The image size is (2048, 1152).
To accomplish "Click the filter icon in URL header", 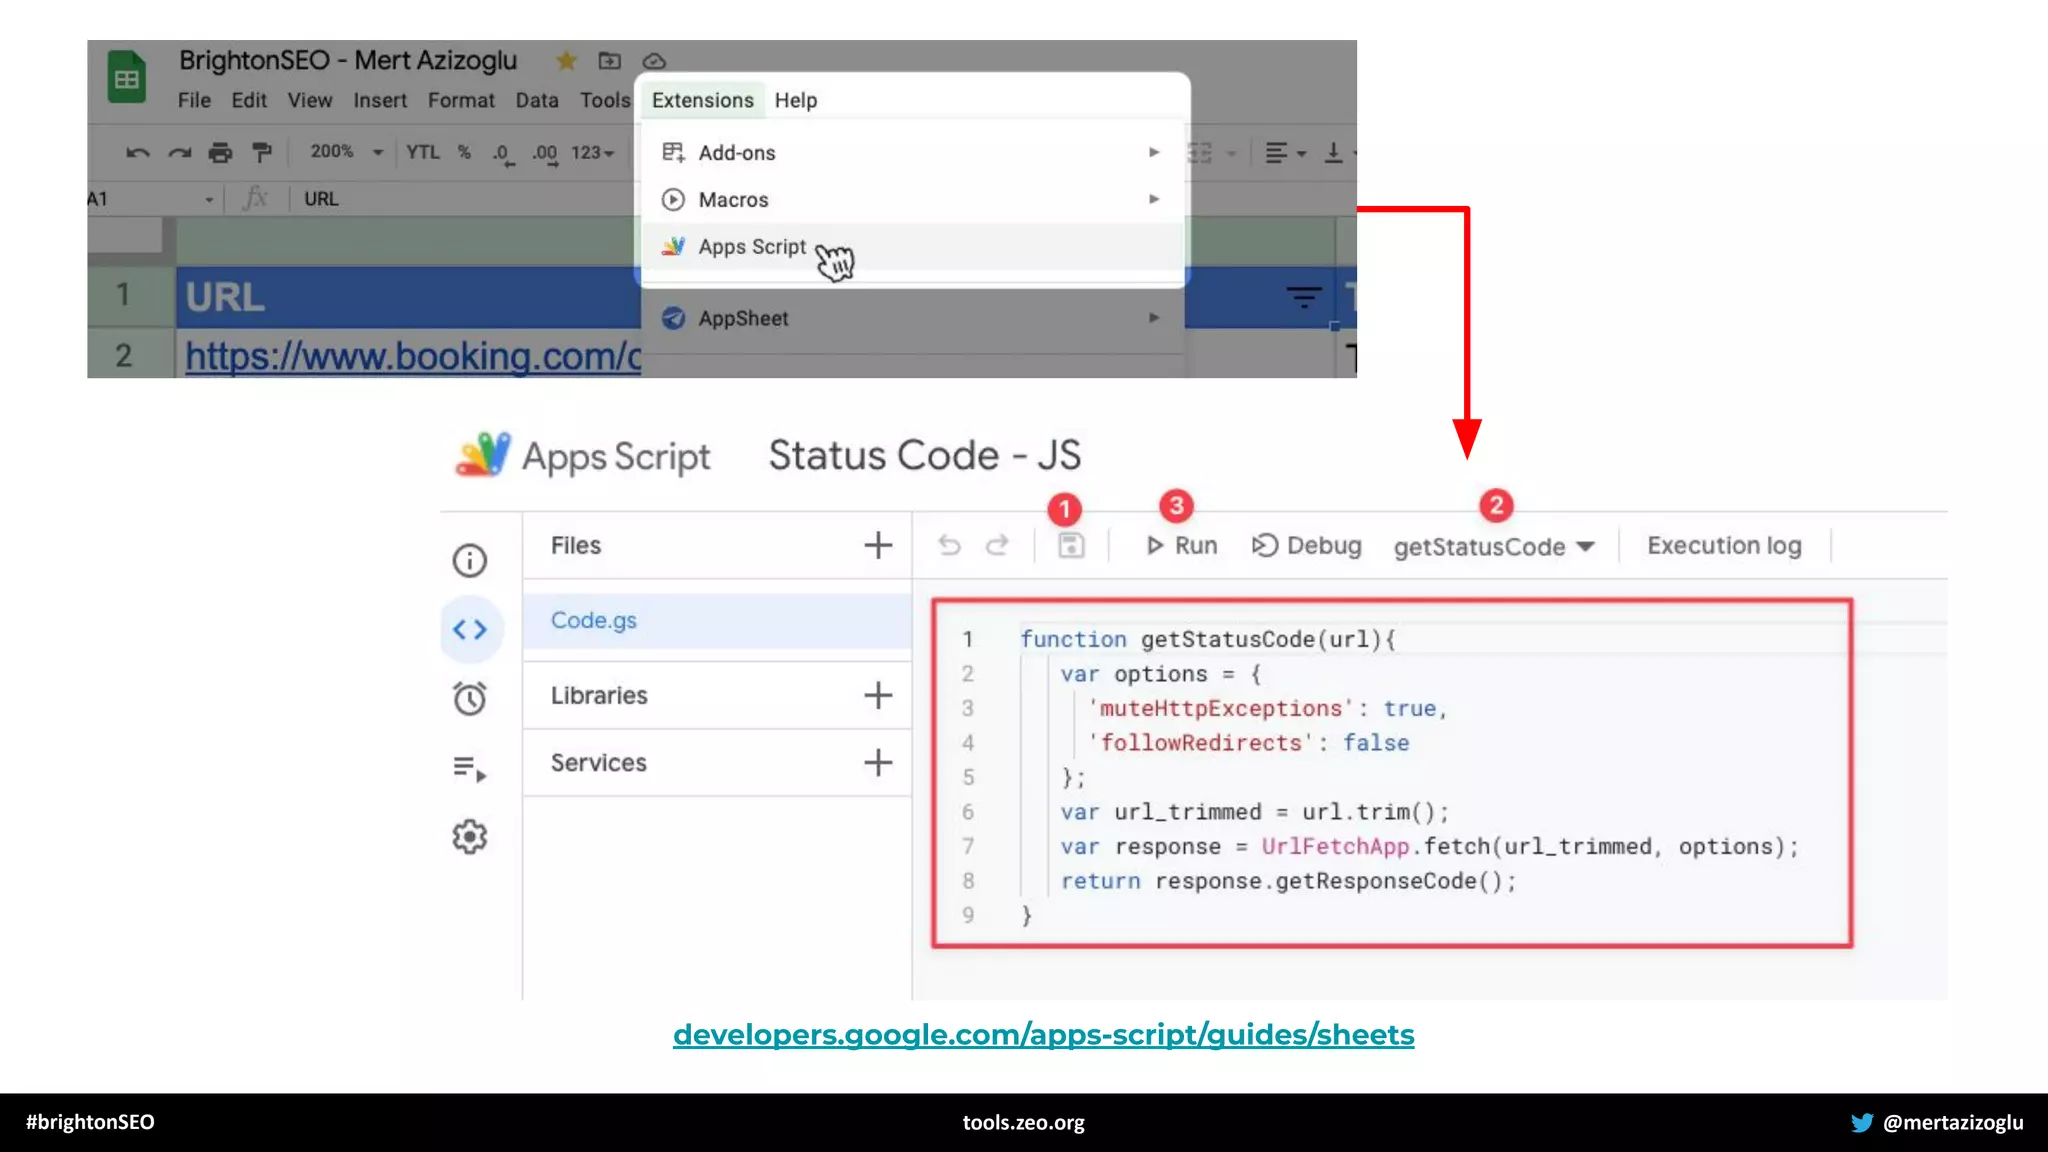I will tap(1303, 297).
